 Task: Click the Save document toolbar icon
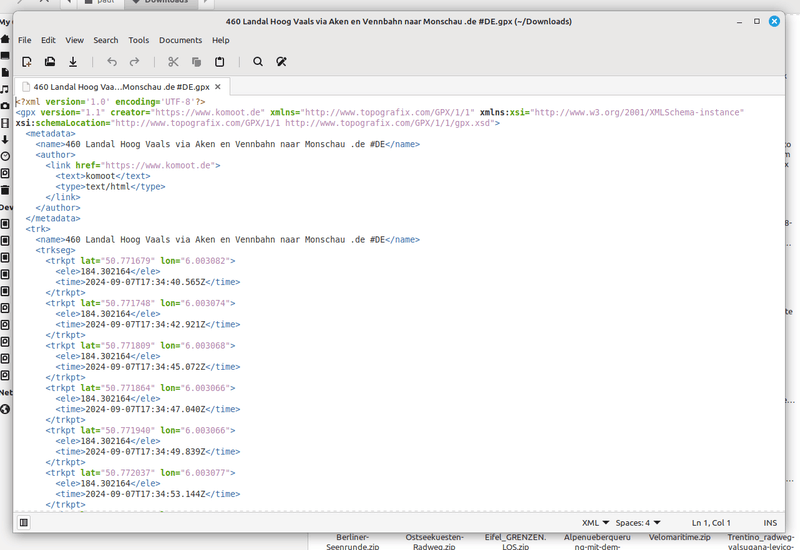(73, 62)
